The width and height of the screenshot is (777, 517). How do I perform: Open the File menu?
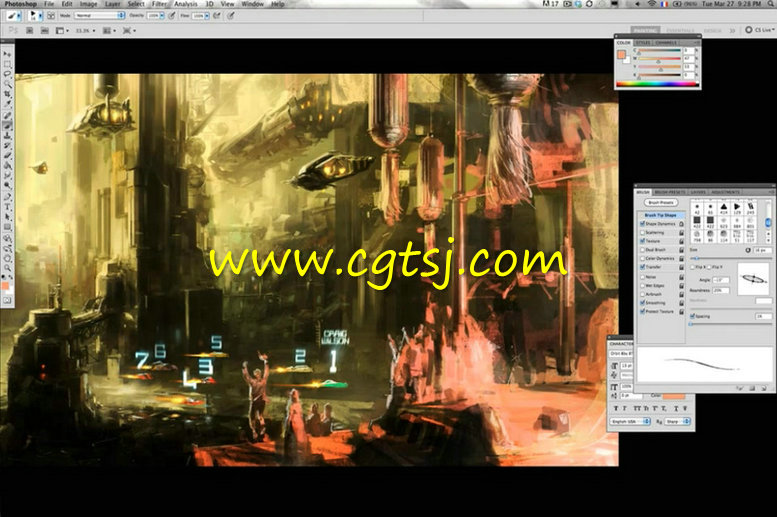49,3
